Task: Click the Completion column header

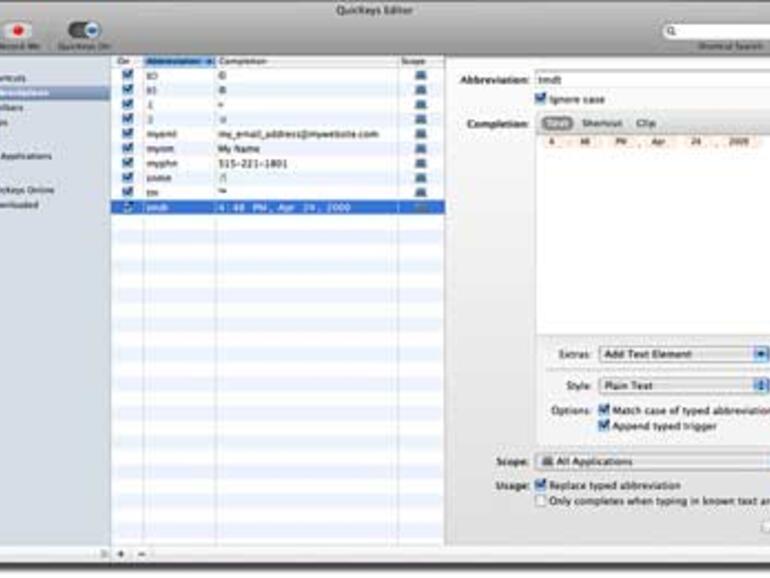Action: (x=307, y=61)
